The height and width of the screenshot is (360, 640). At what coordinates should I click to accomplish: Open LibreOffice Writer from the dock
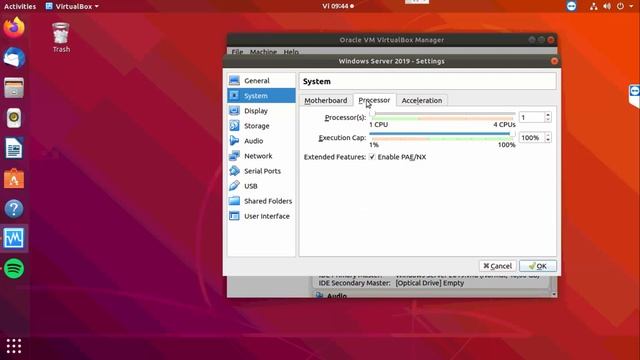point(14,148)
